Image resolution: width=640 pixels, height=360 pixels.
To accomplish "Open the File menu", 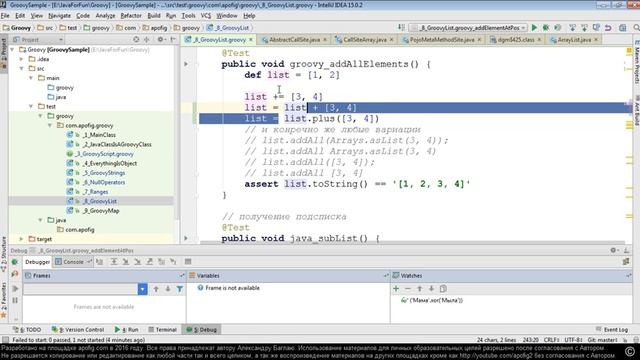I will coord(5,16).
